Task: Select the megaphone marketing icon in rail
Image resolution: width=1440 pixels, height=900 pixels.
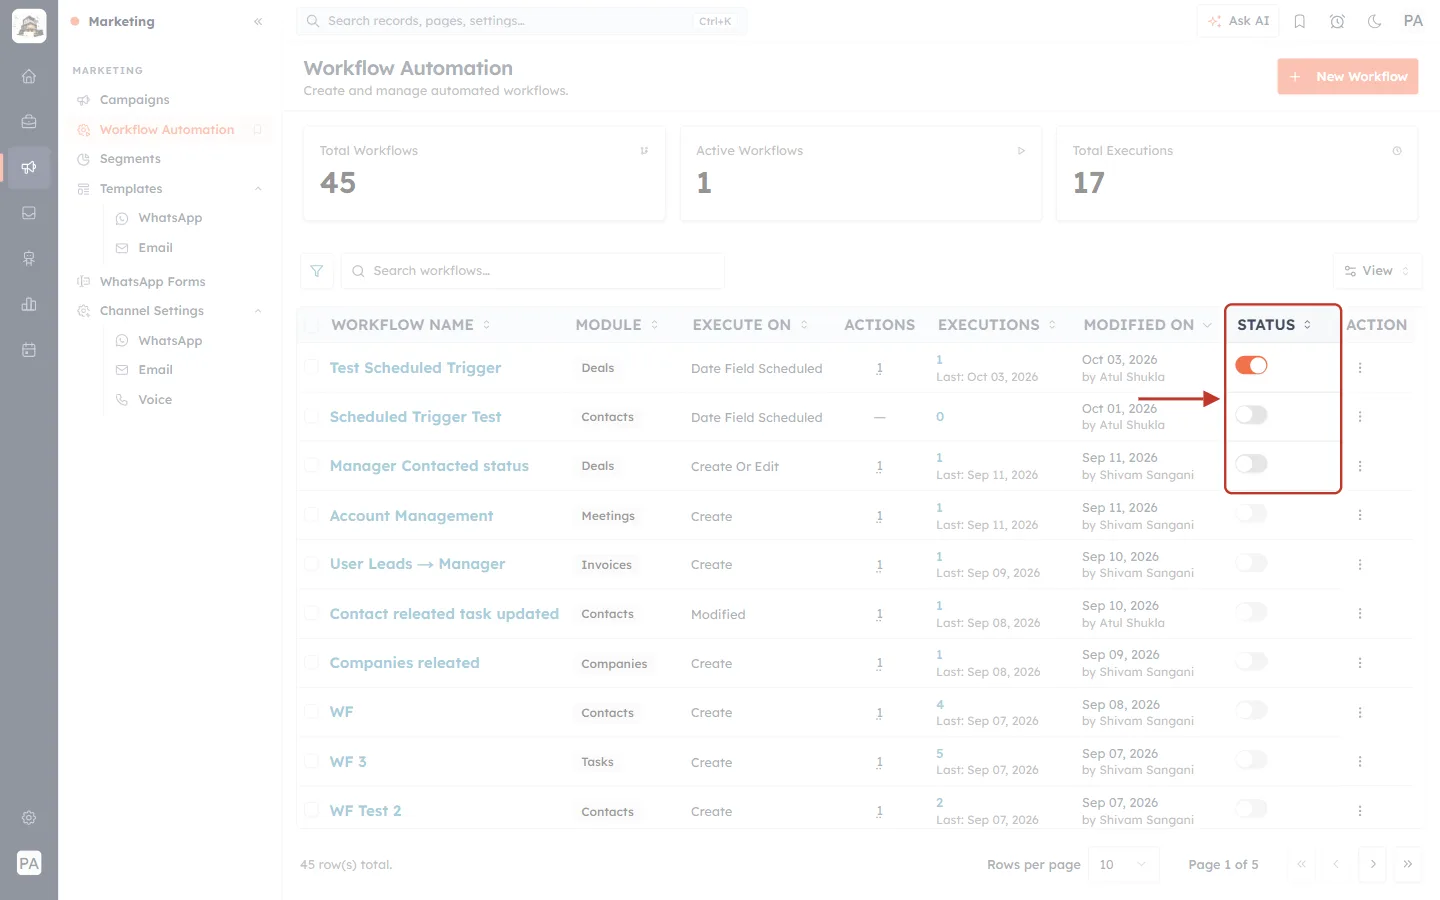Action: [x=29, y=167]
